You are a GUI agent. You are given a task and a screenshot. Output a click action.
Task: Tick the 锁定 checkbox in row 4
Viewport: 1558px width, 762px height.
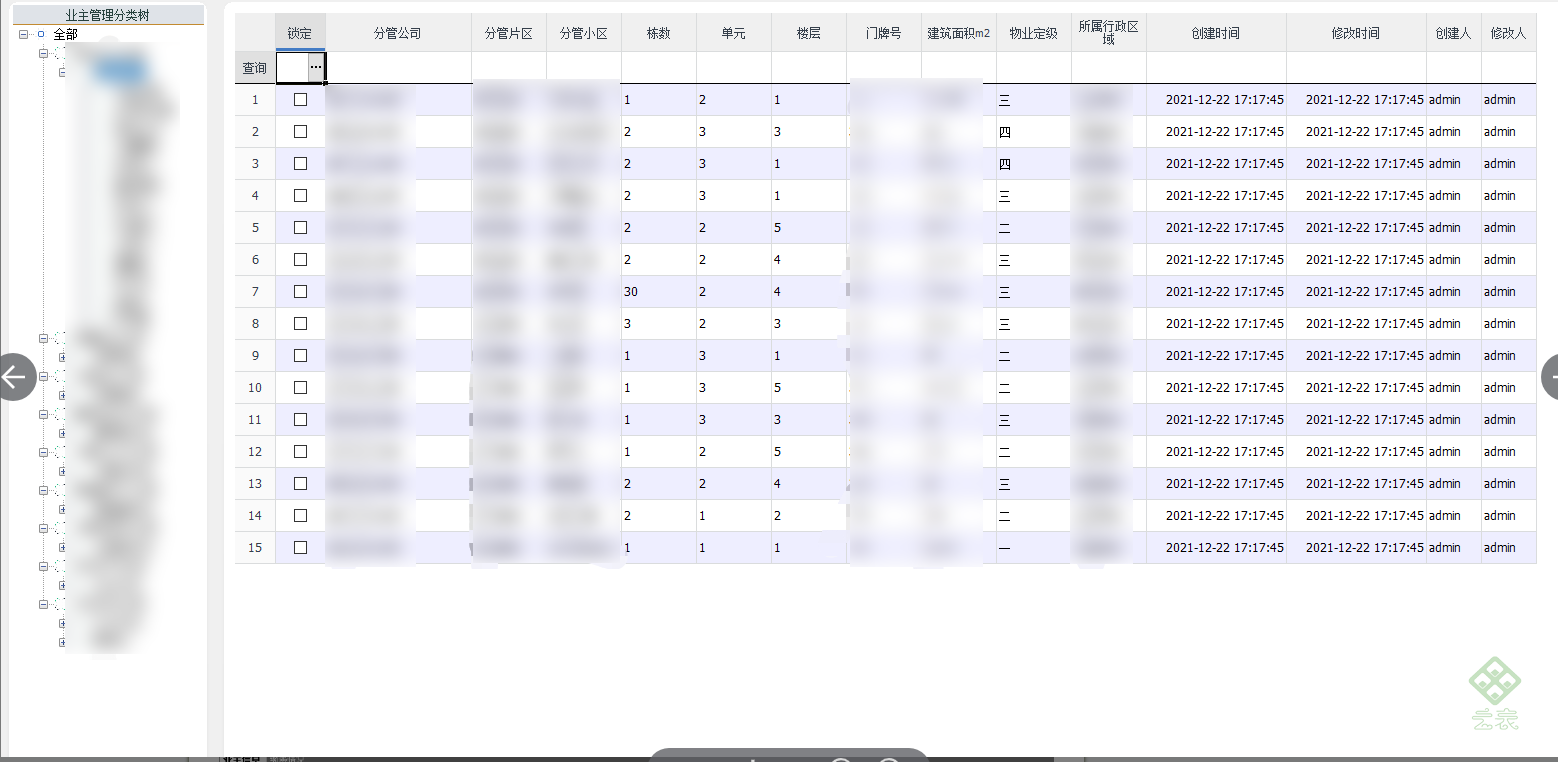click(x=300, y=196)
